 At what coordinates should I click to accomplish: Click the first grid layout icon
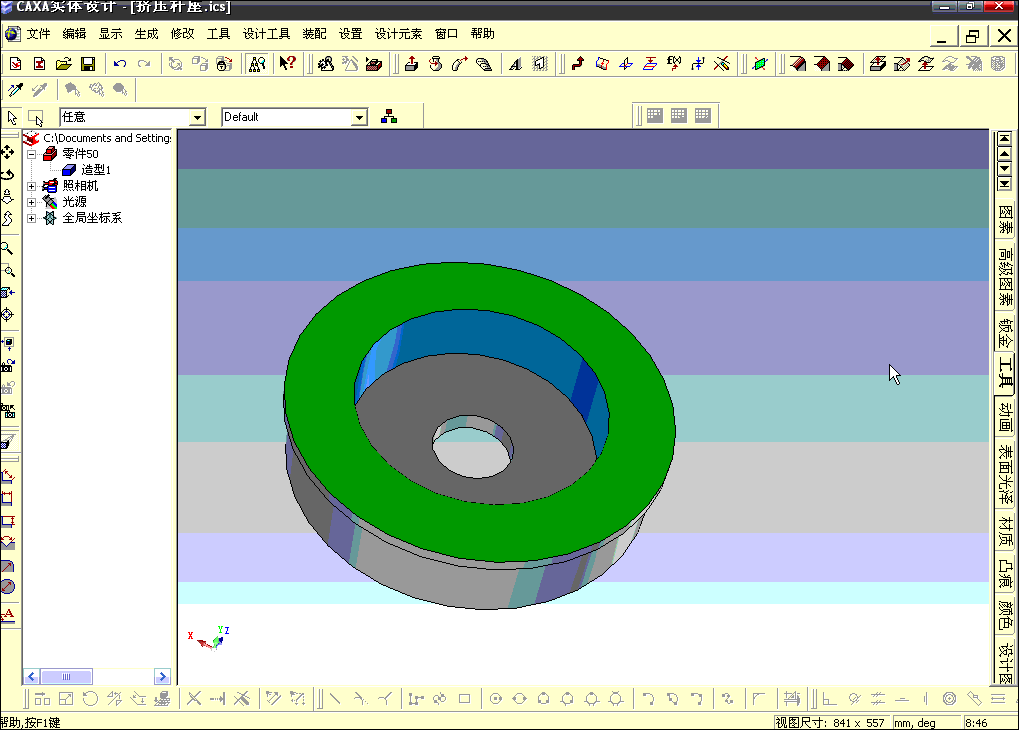pos(654,116)
